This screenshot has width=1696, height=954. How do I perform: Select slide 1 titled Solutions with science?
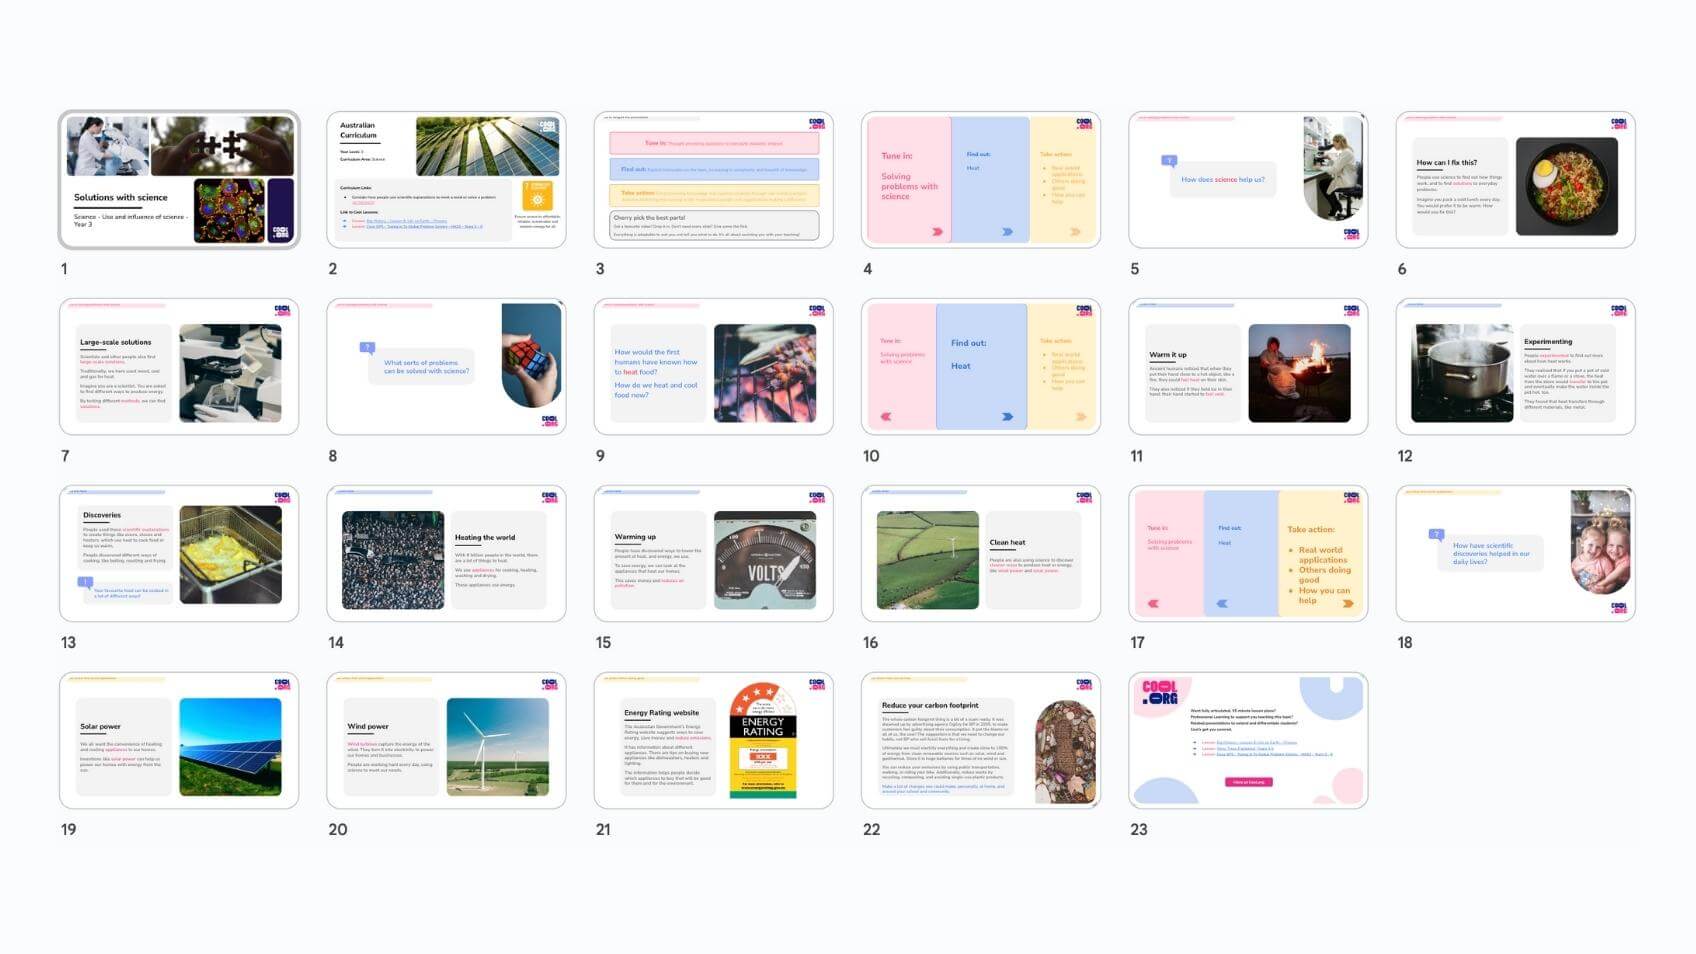[179, 180]
